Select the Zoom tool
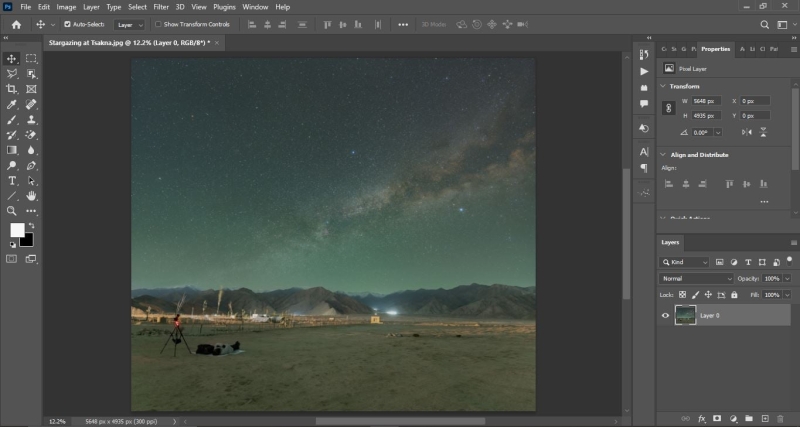 pos(11,211)
